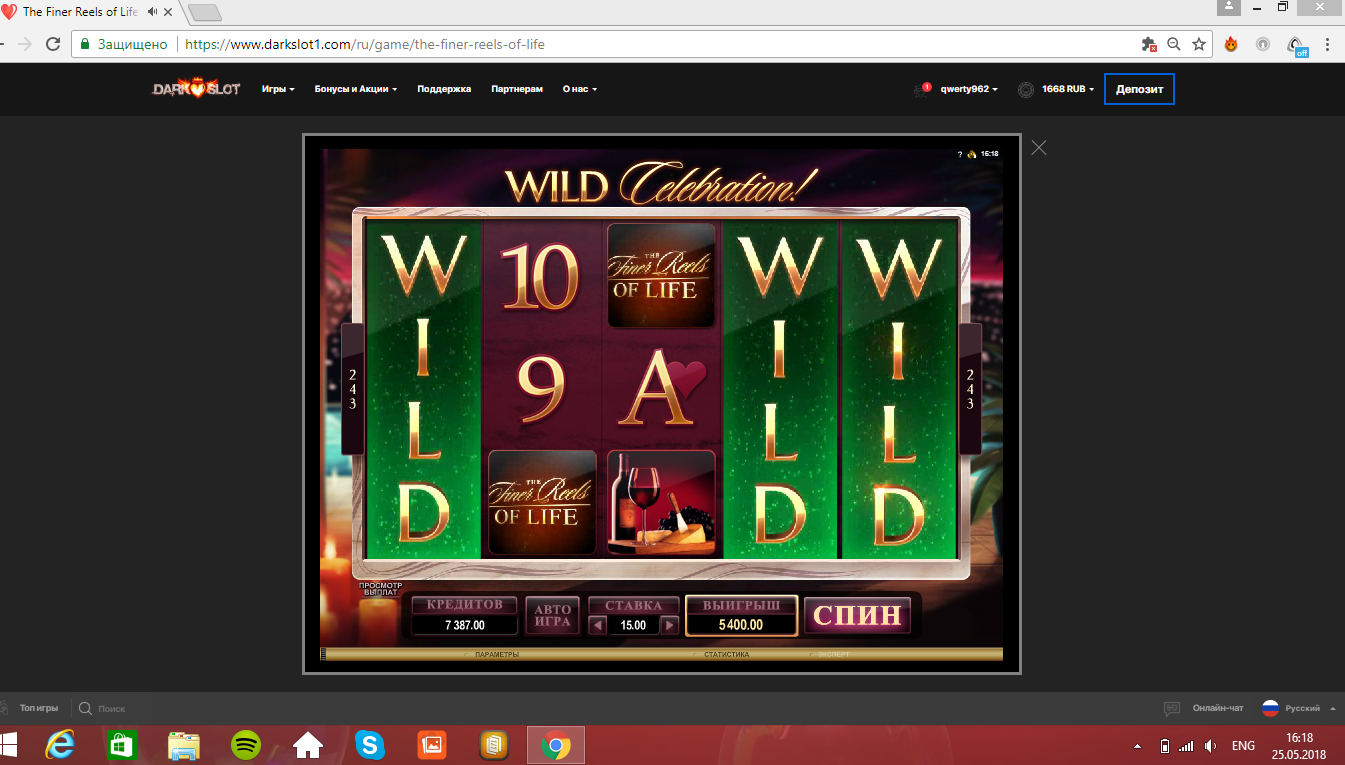Open Просмотр Выплат paytable

point(379,588)
